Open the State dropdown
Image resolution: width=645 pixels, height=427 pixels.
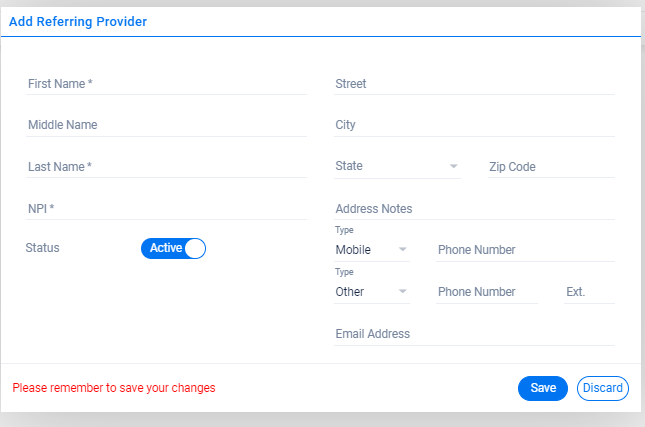(x=397, y=166)
